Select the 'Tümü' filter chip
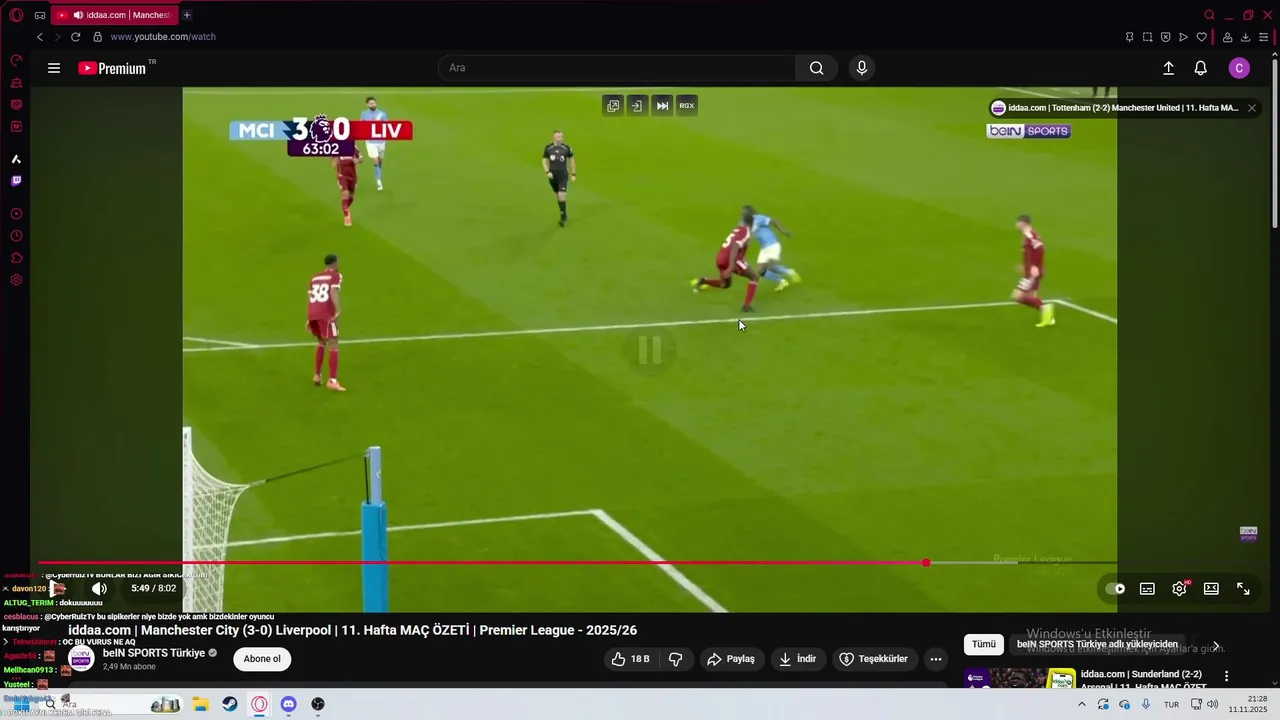The height and width of the screenshot is (720, 1280). [984, 644]
